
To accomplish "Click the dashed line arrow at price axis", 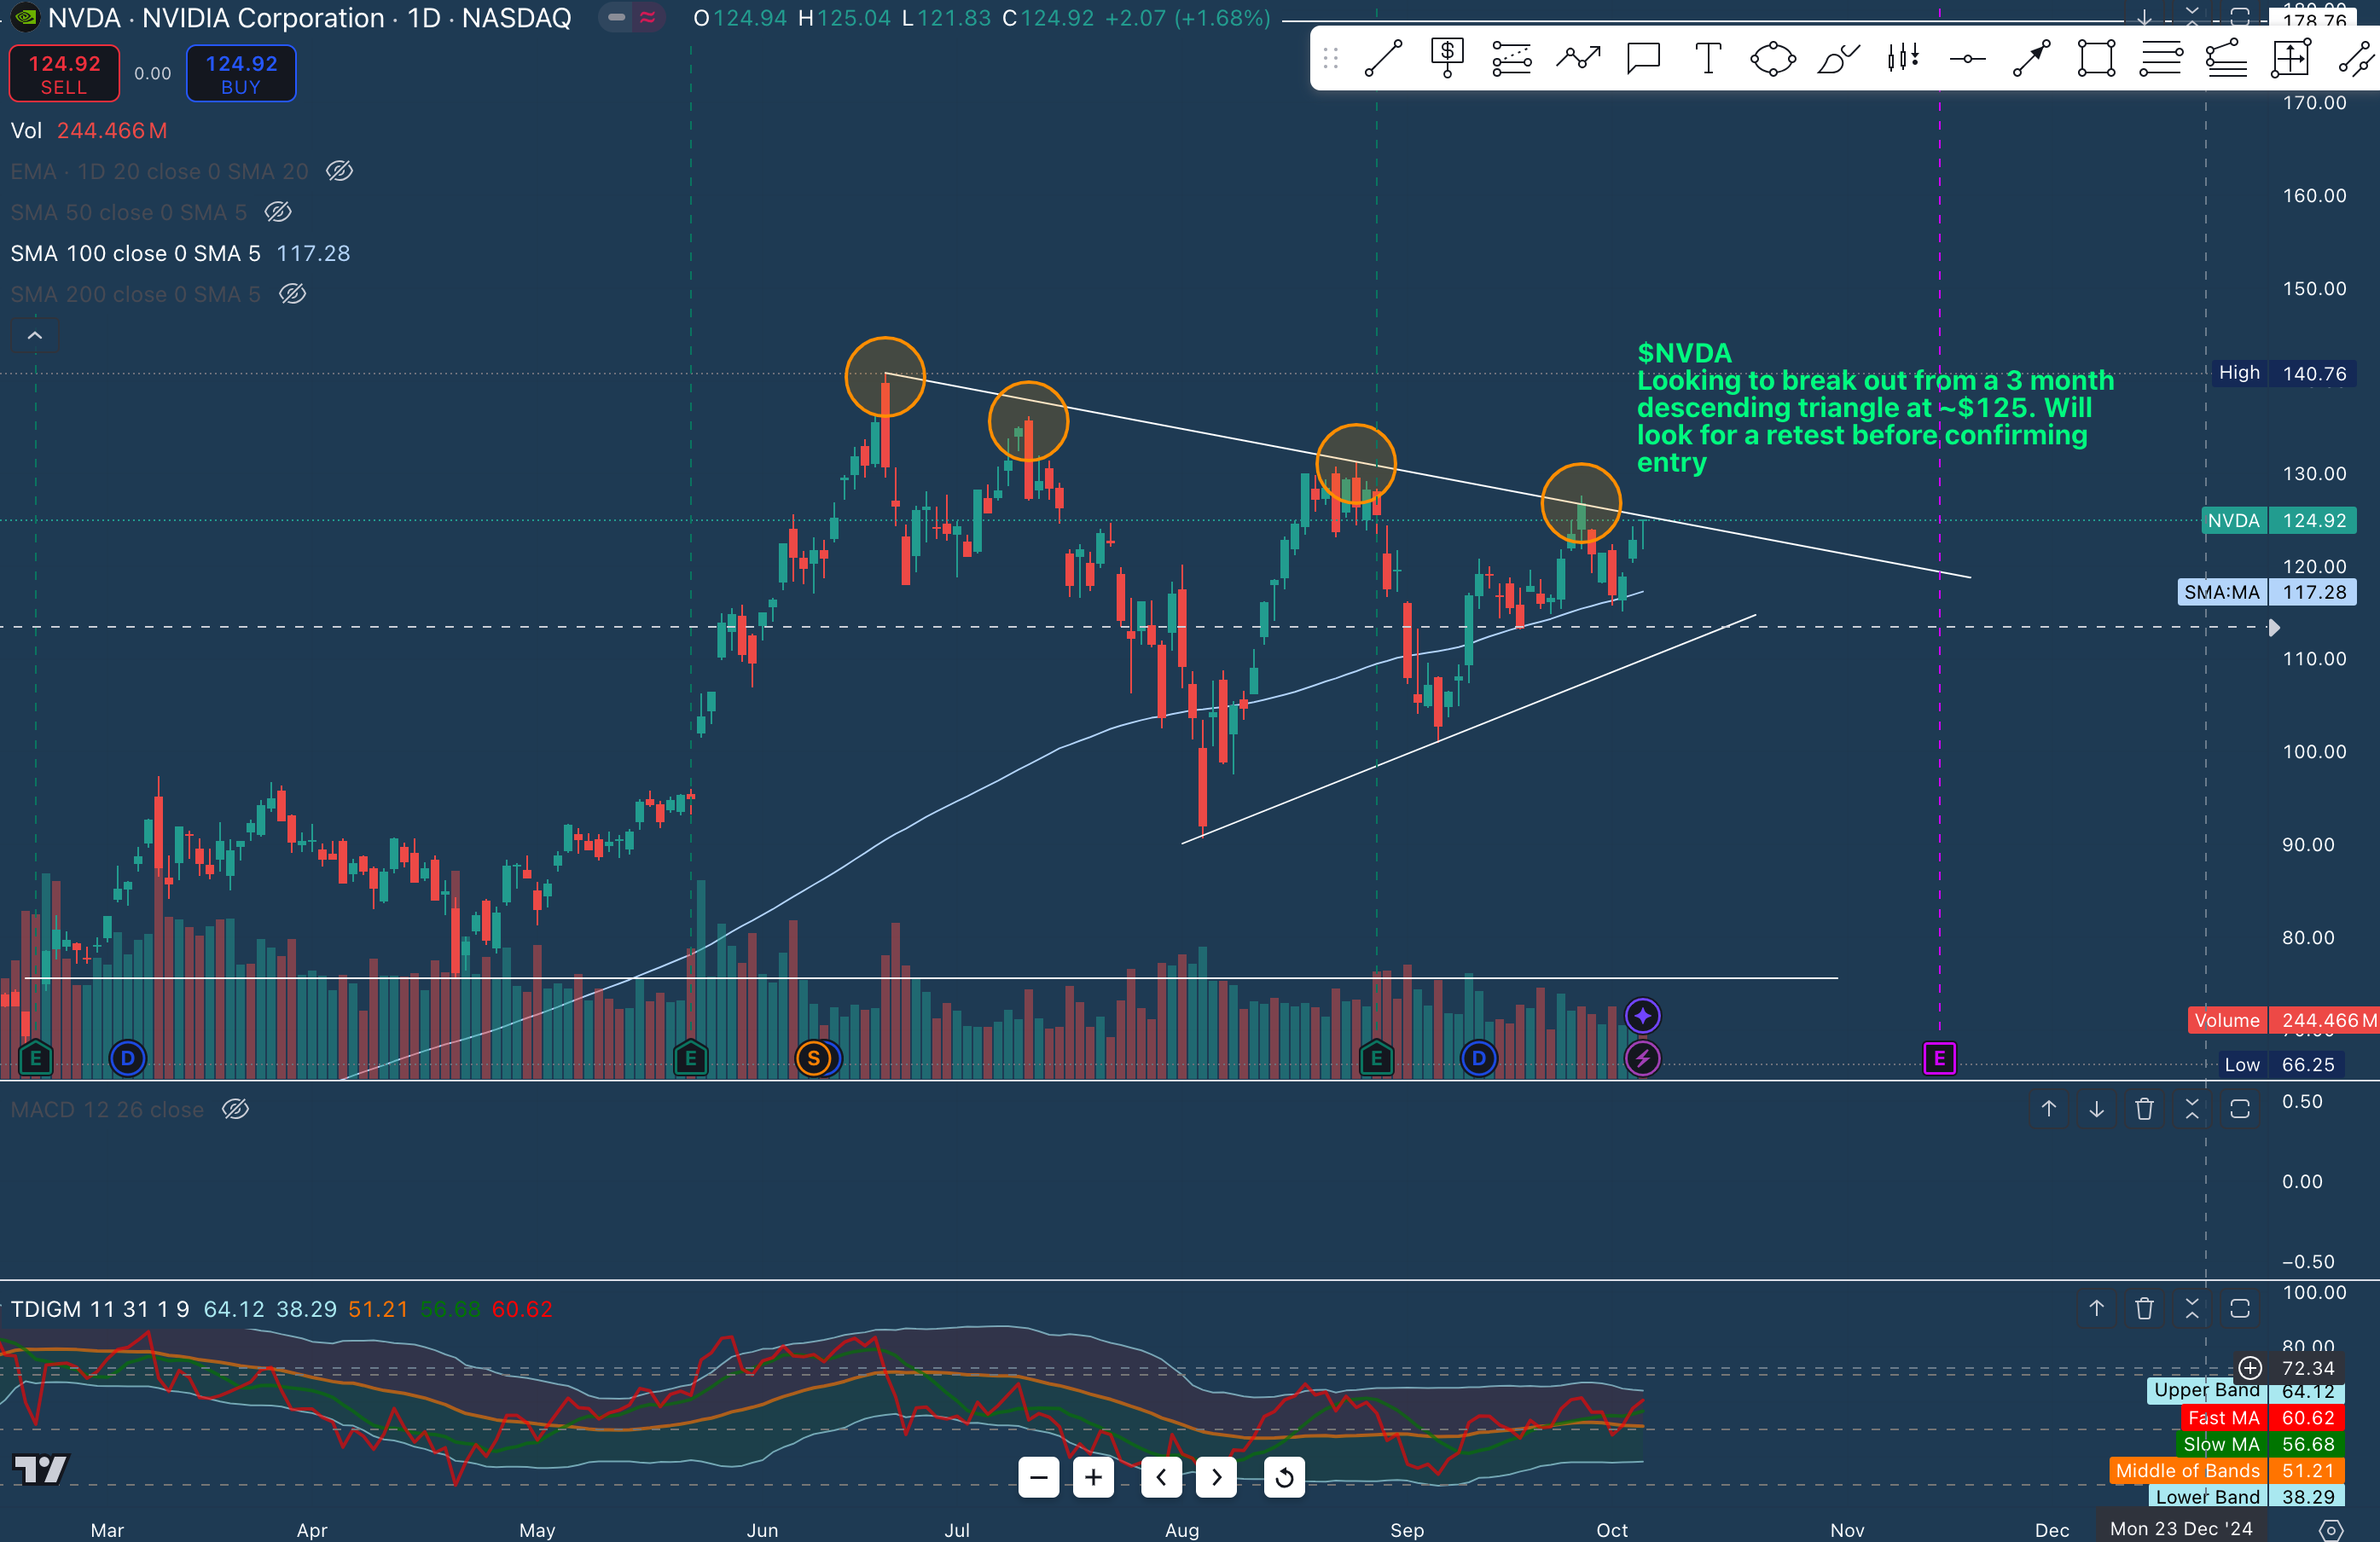I will click(x=2273, y=628).
